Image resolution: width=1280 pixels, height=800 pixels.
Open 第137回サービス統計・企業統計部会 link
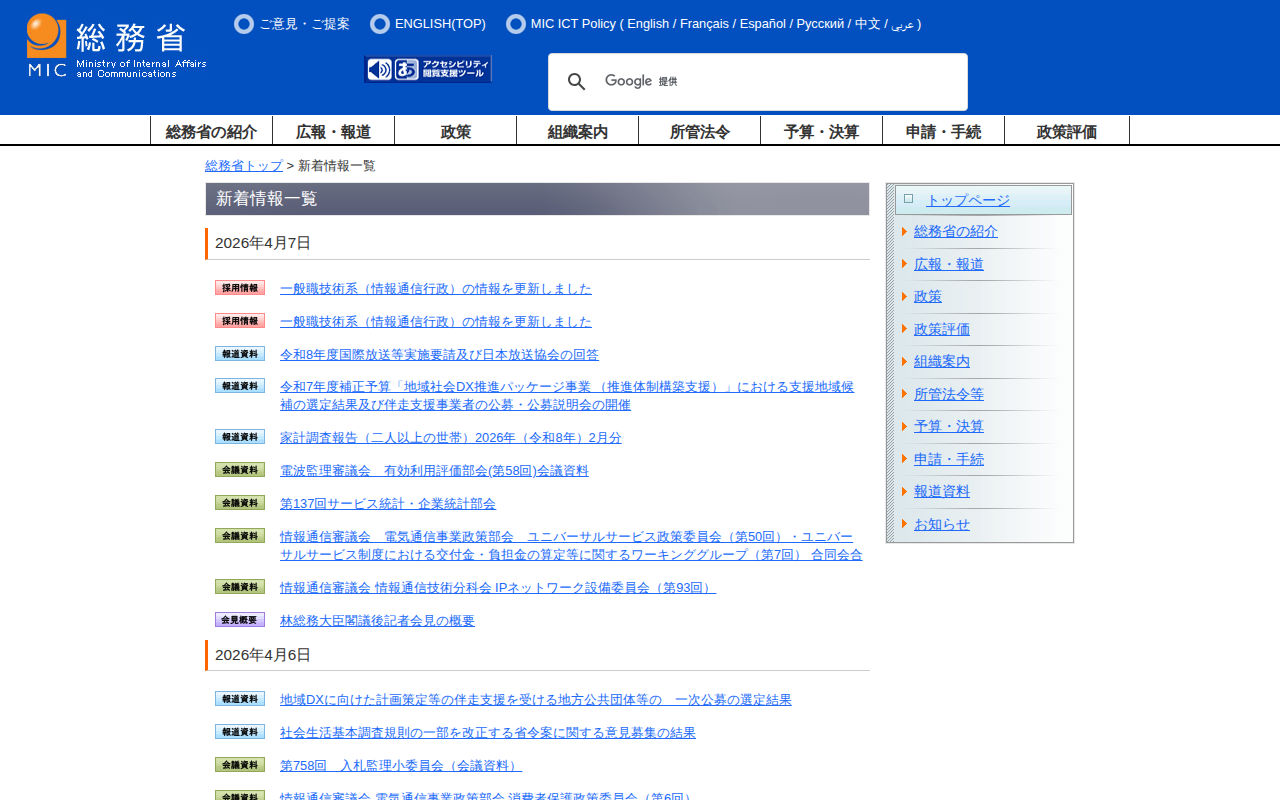[387, 504]
